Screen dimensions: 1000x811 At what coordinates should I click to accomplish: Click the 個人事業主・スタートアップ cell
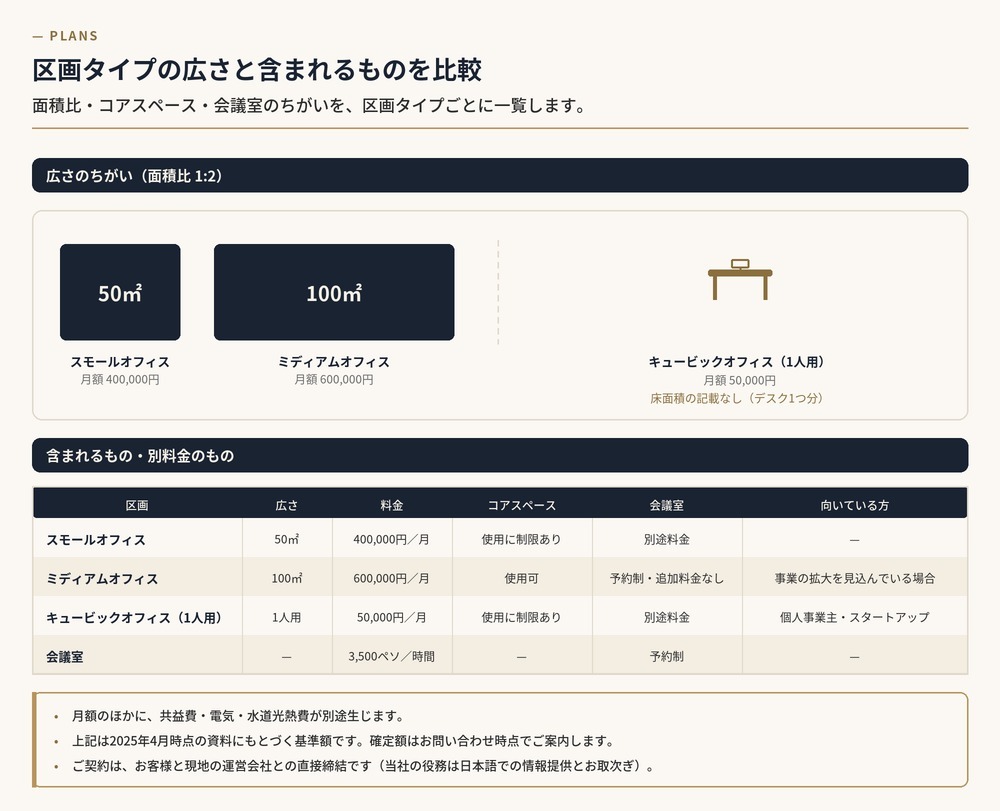click(x=855, y=617)
